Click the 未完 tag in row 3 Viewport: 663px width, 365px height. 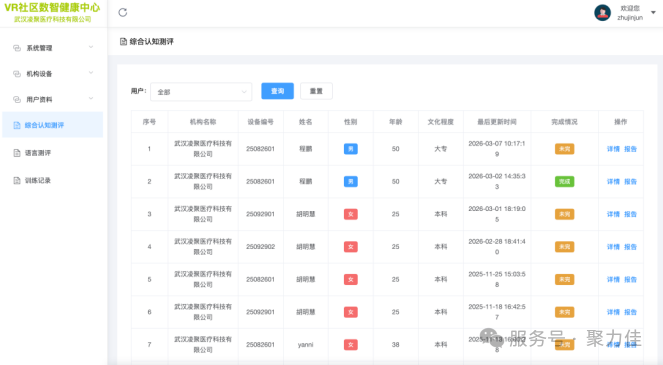[x=564, y=214]
